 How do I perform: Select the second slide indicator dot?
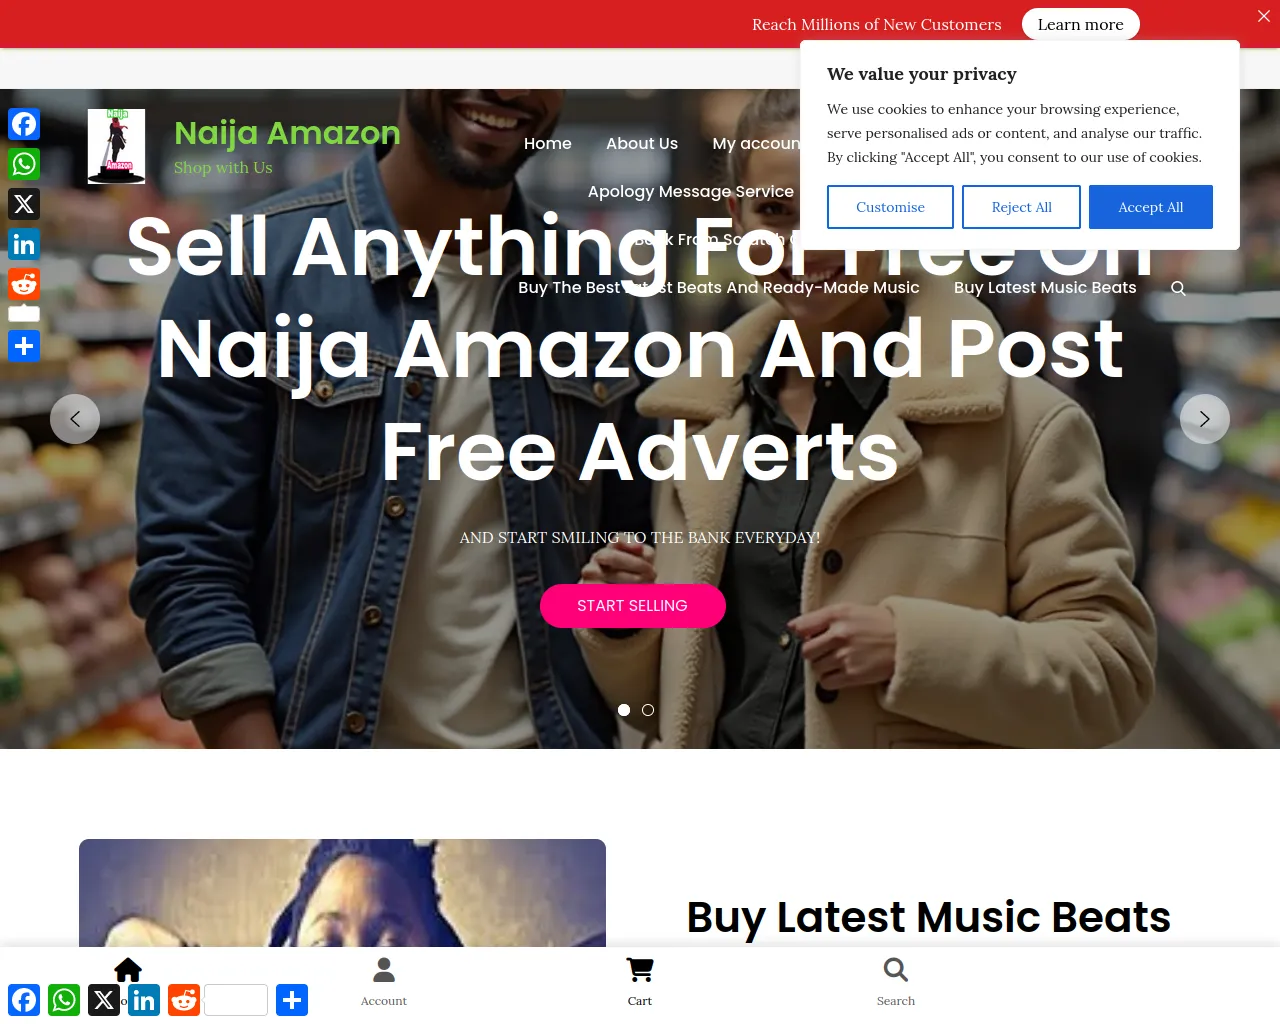click(x=648, y=710)
